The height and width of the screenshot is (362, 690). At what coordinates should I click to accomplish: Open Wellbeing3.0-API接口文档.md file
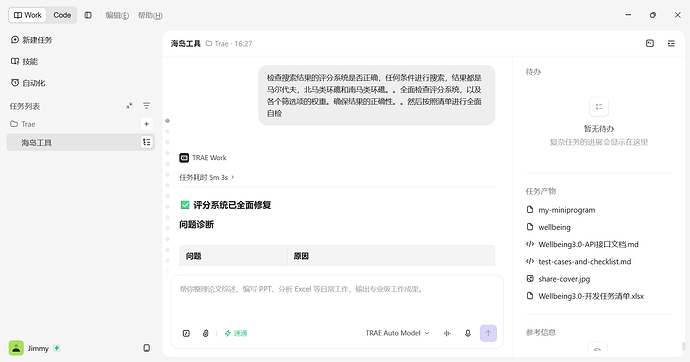(x=582, y=245)
